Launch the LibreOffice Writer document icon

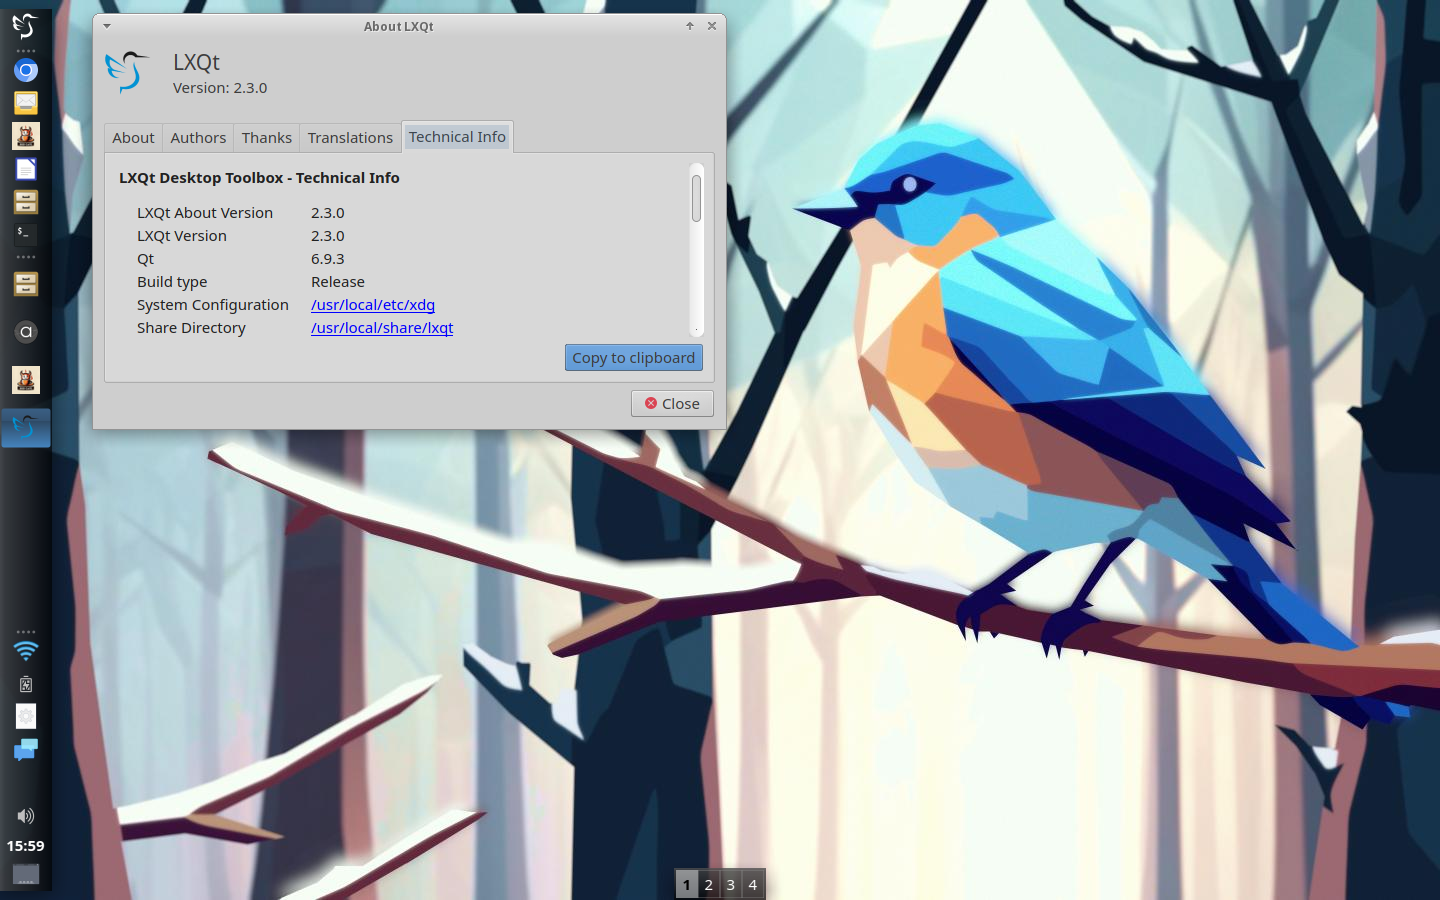click(x=26, y=169)
